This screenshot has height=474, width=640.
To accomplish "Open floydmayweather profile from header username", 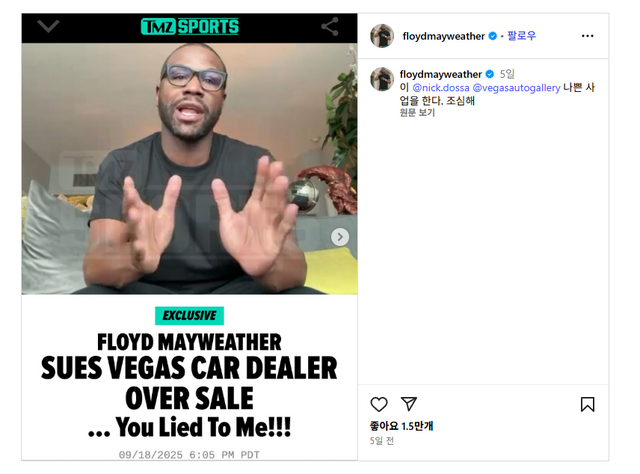I will [444, 36].
